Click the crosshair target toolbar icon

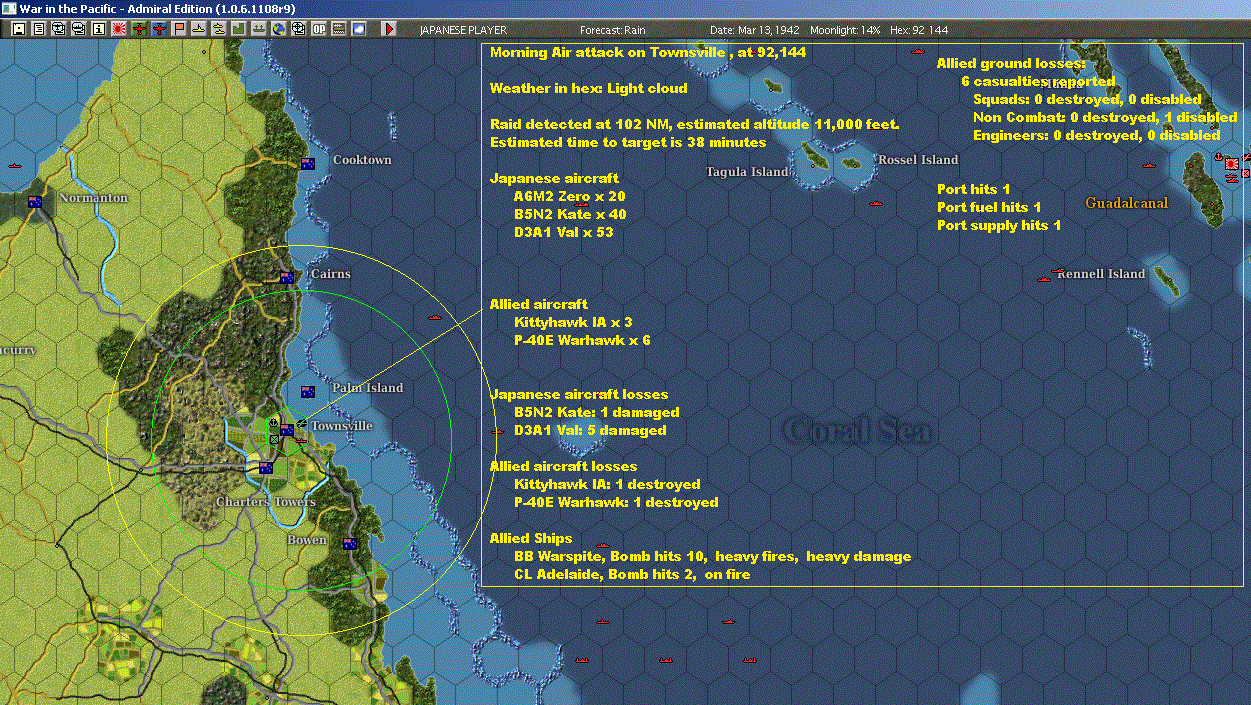pyautogui.click(x=298, y=29)
